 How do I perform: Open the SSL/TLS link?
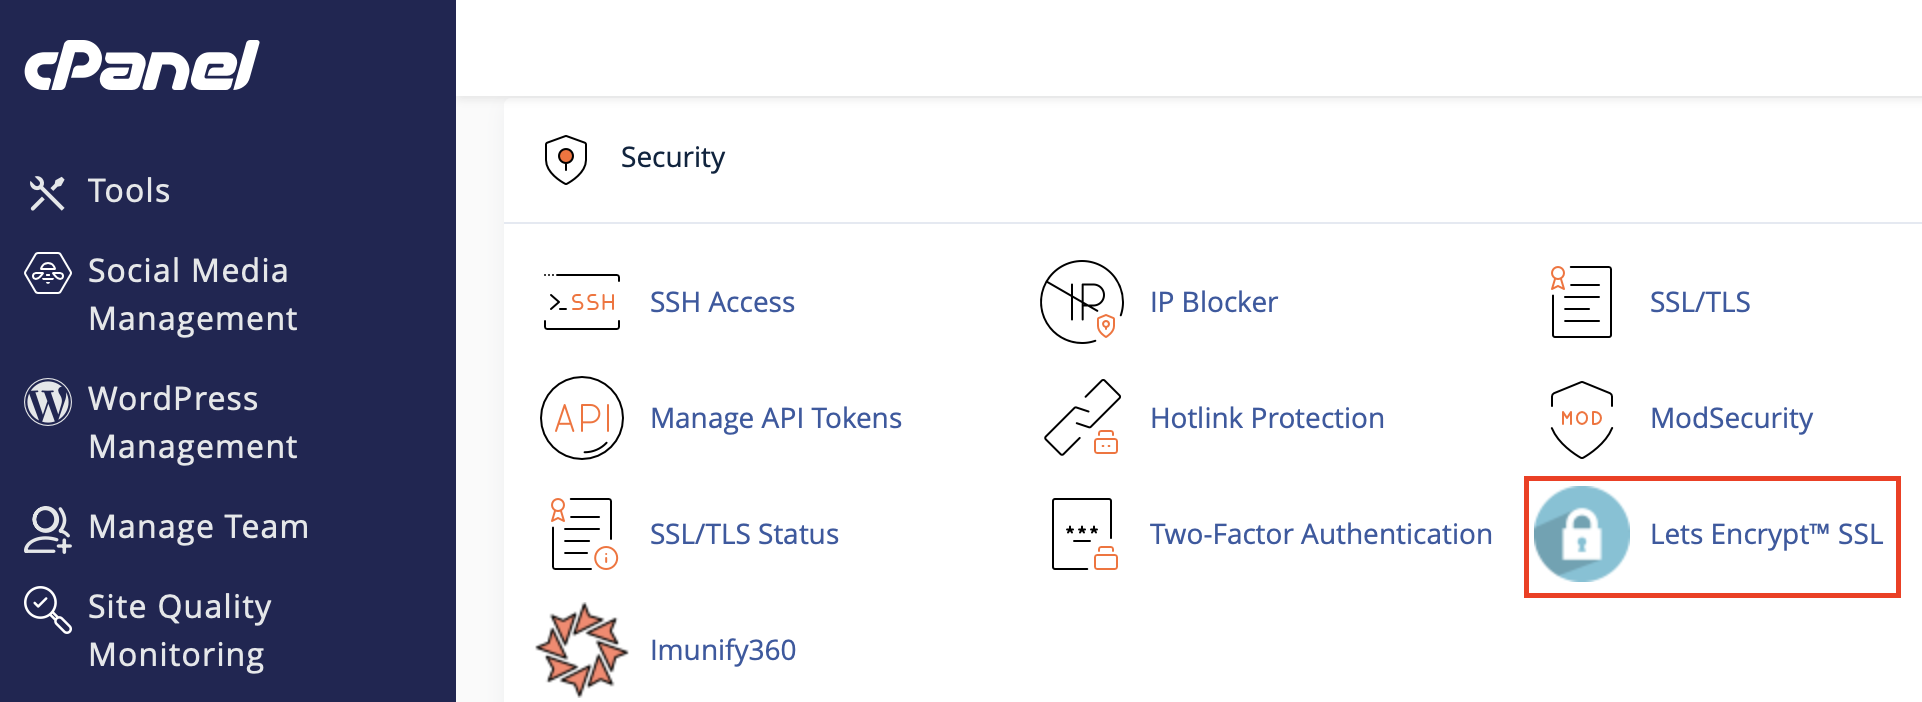(1700, 302)
